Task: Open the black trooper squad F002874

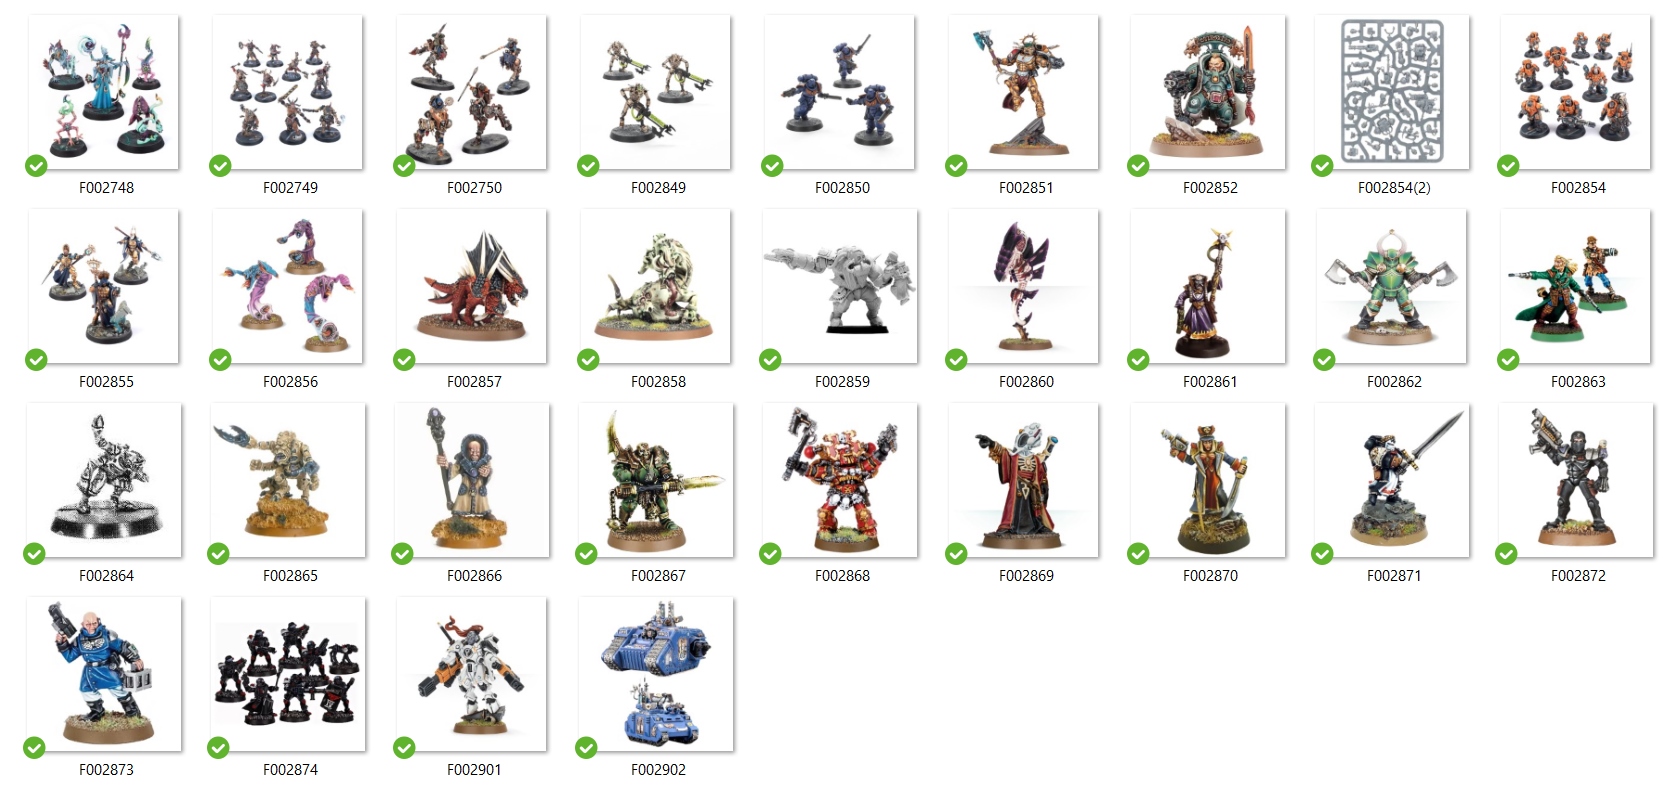Action: [288, 674]
